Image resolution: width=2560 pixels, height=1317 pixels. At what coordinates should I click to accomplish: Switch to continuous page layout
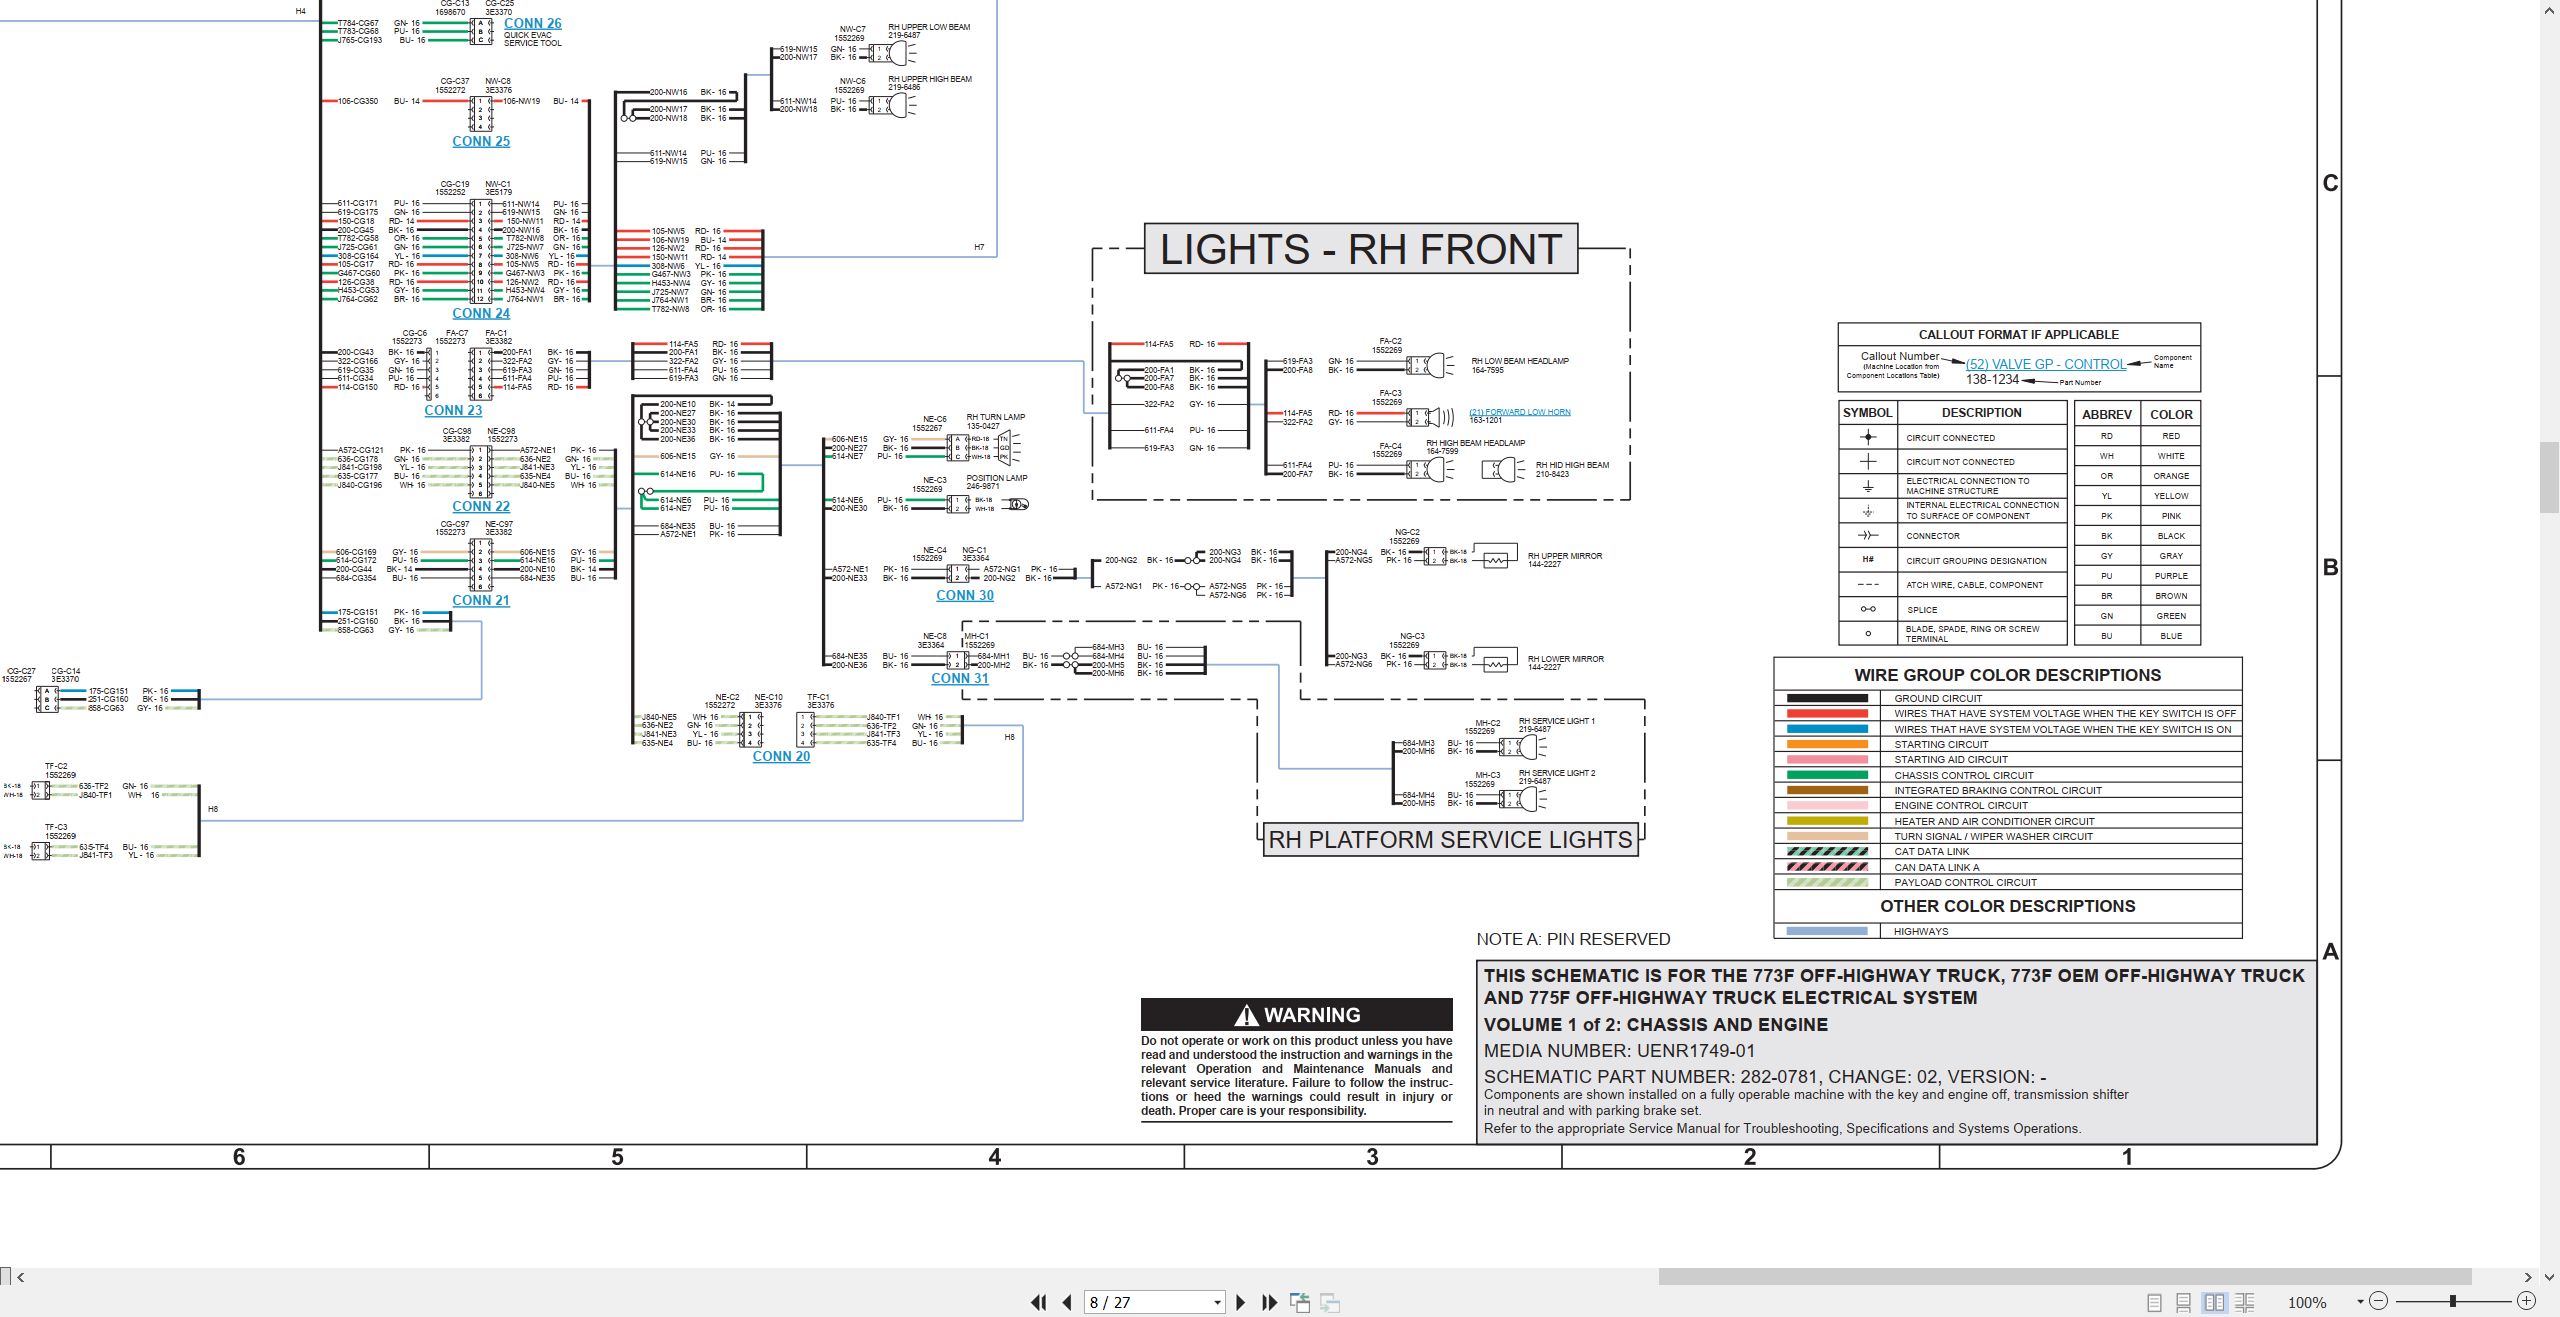click(2184, 1302)
